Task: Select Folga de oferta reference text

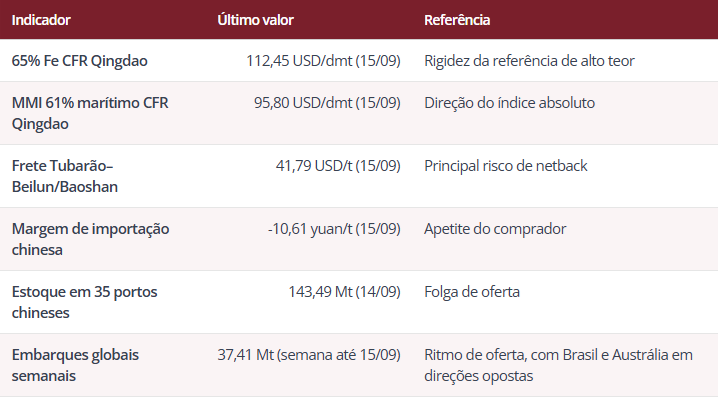Action: coord(472,292)
